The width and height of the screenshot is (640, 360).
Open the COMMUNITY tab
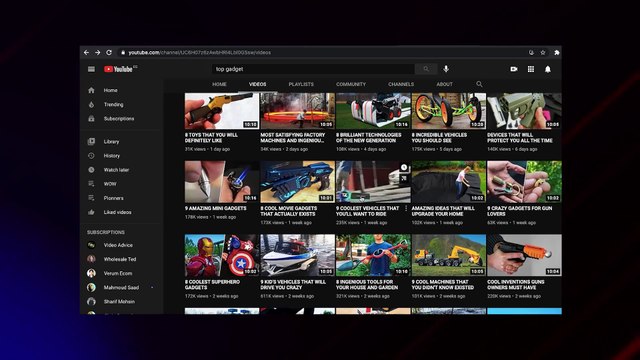point(351,84)
